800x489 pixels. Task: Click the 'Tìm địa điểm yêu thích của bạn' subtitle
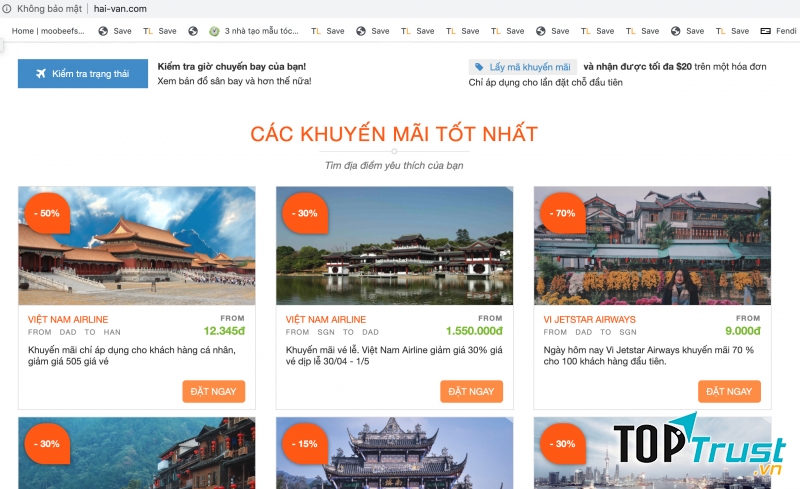(x=394, y=165)
